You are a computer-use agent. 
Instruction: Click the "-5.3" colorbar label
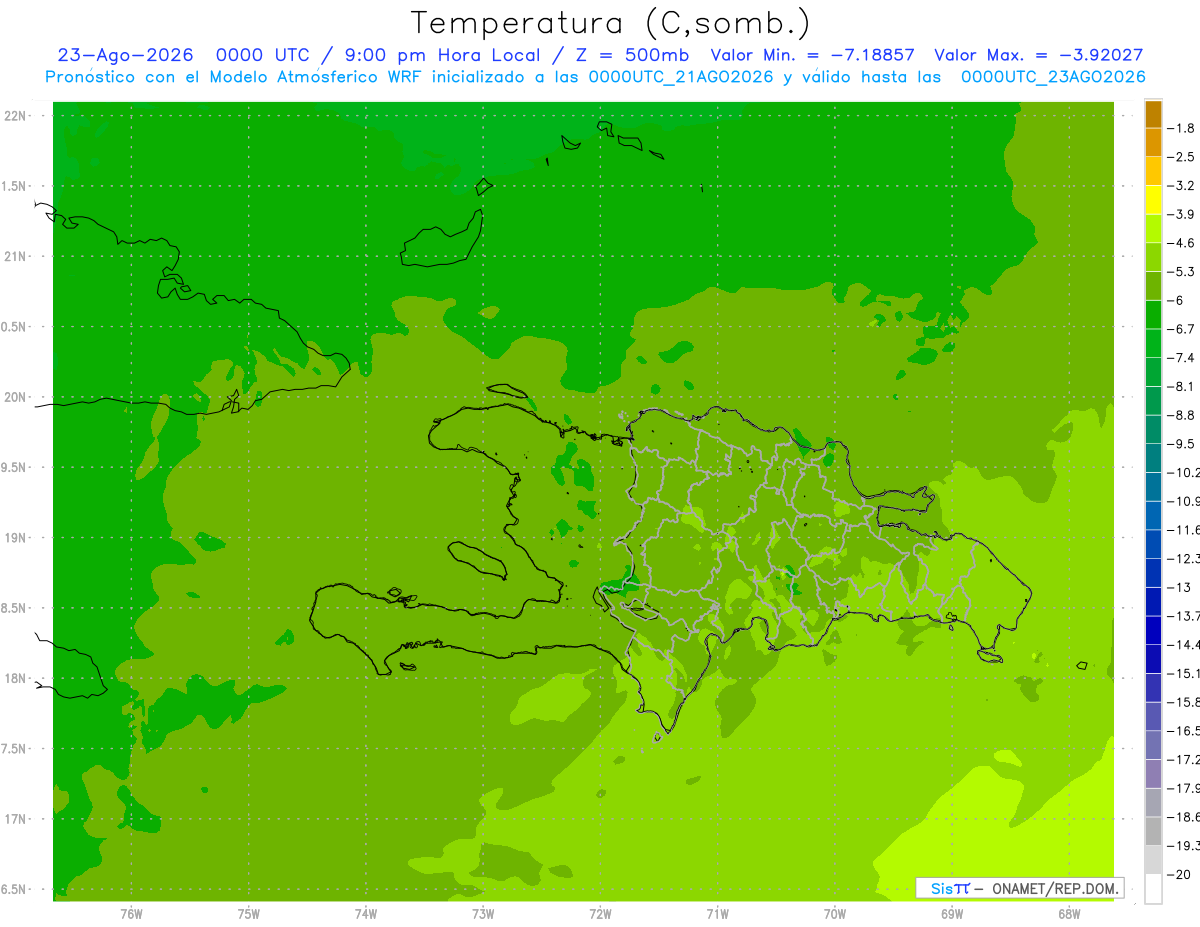pyautogui.click(x=1182, y=272)
